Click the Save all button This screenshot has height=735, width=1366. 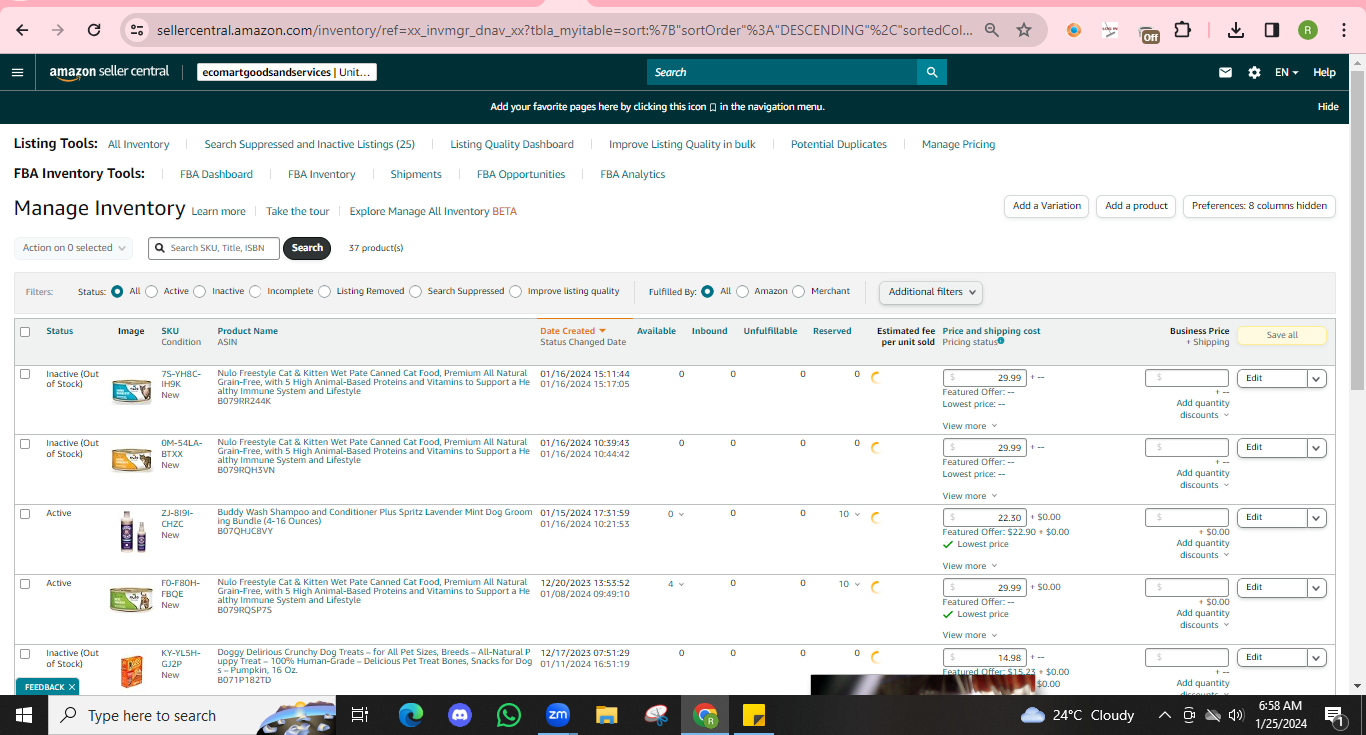tap(1282, 335)
